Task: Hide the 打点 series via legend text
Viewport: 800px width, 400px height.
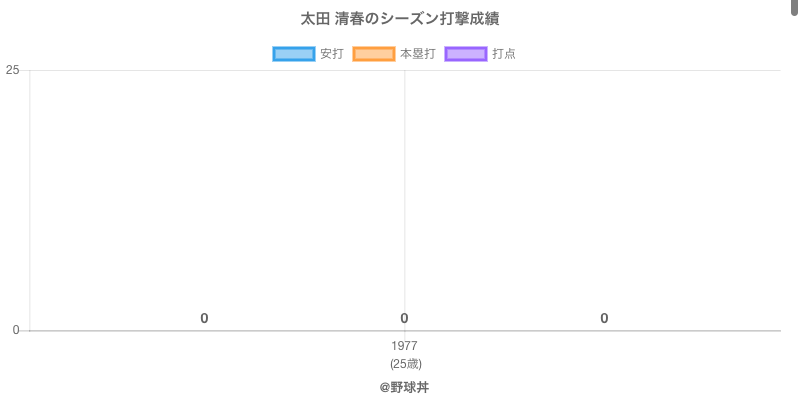Action: click(504, 54)
